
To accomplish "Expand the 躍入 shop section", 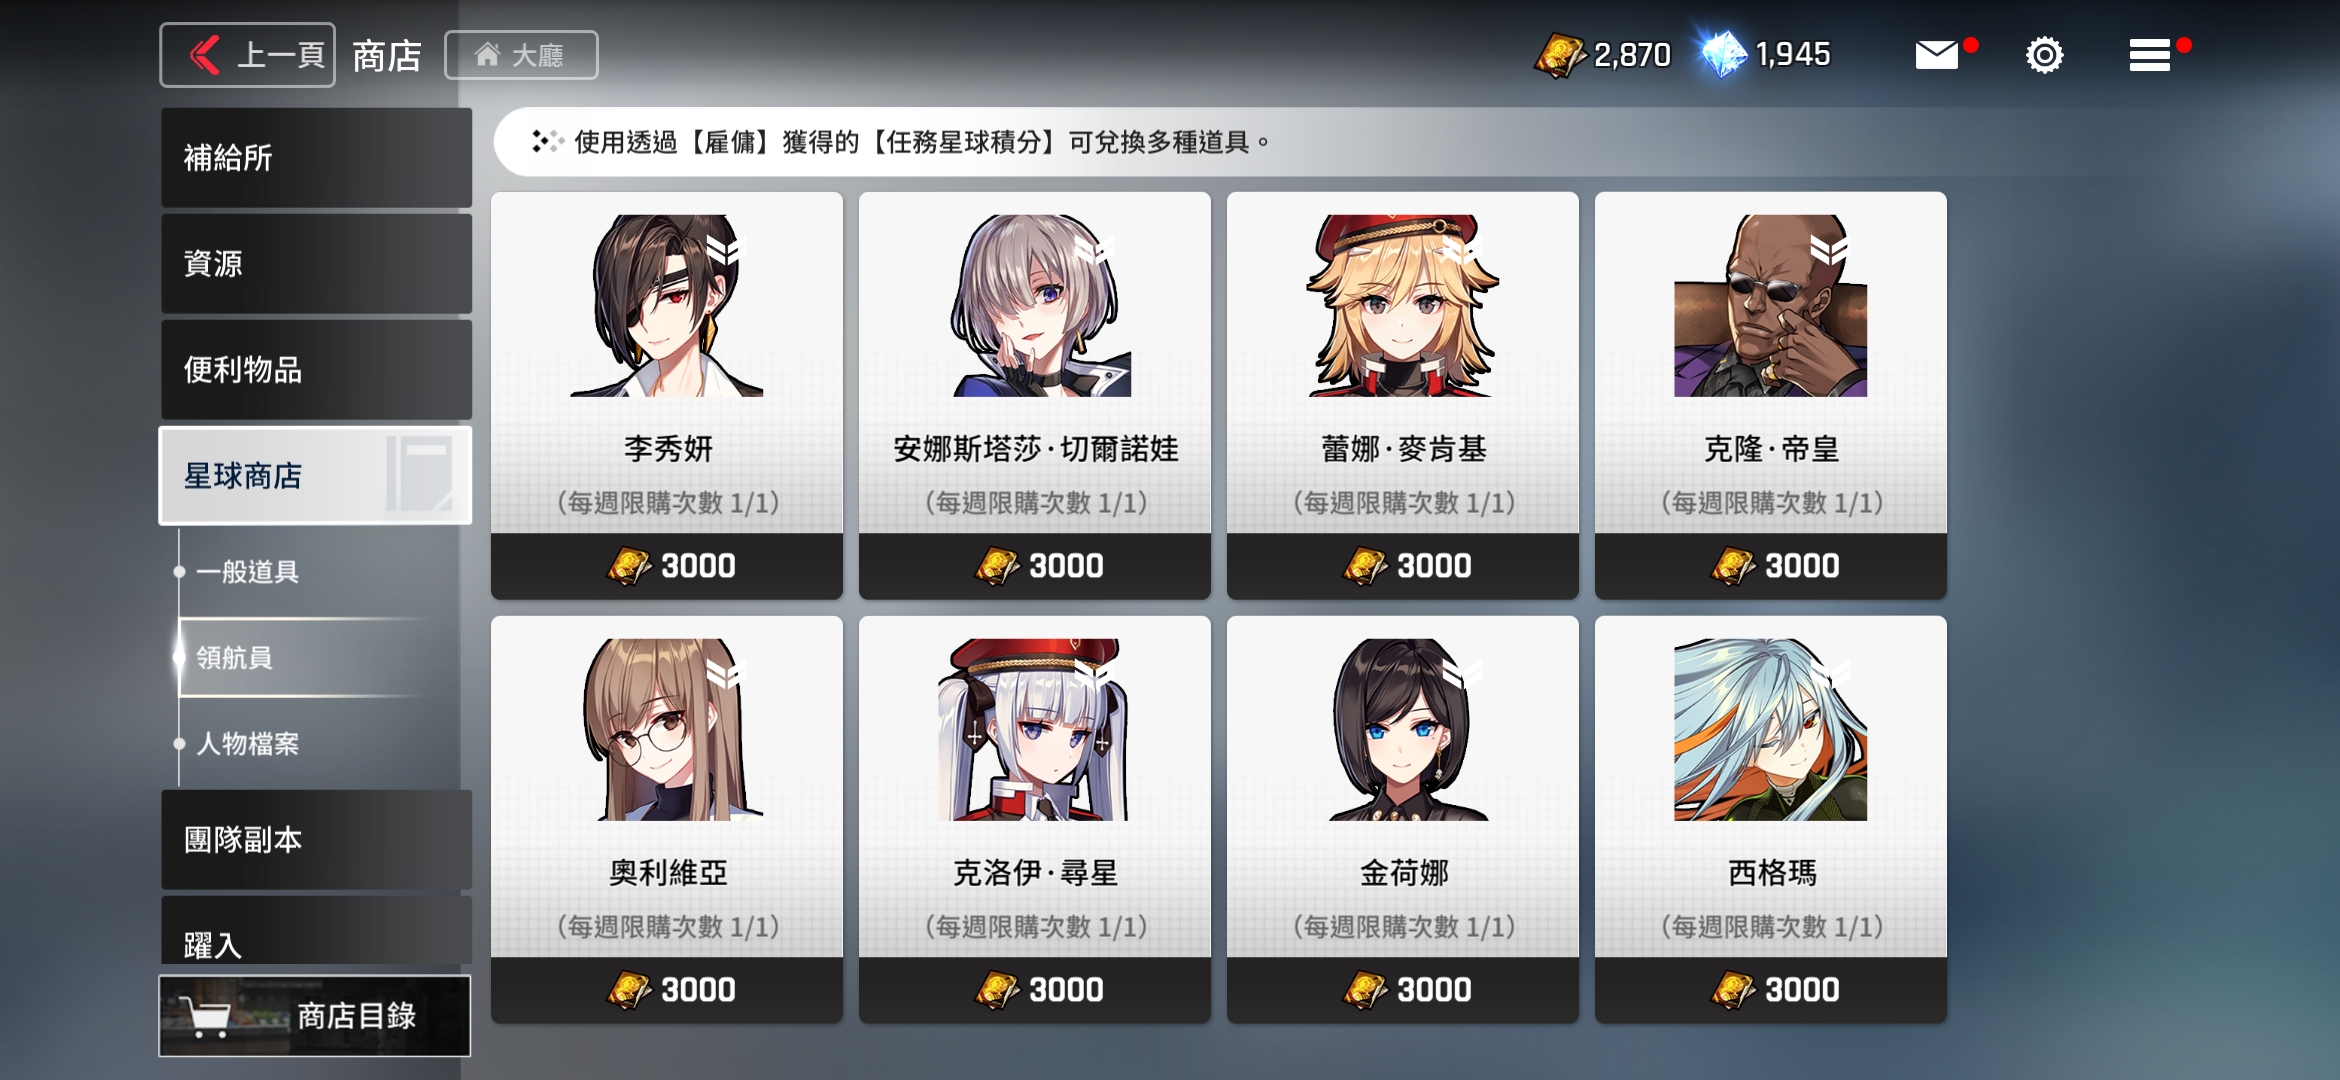I will pyautogui.click(x=316, y=932).
